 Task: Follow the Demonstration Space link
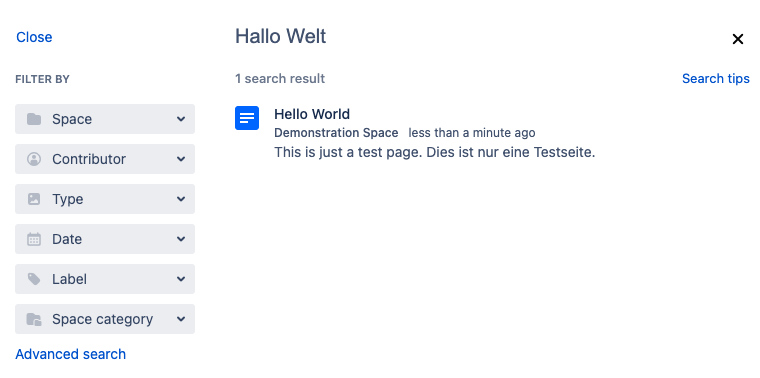click(x=336, y=133)
